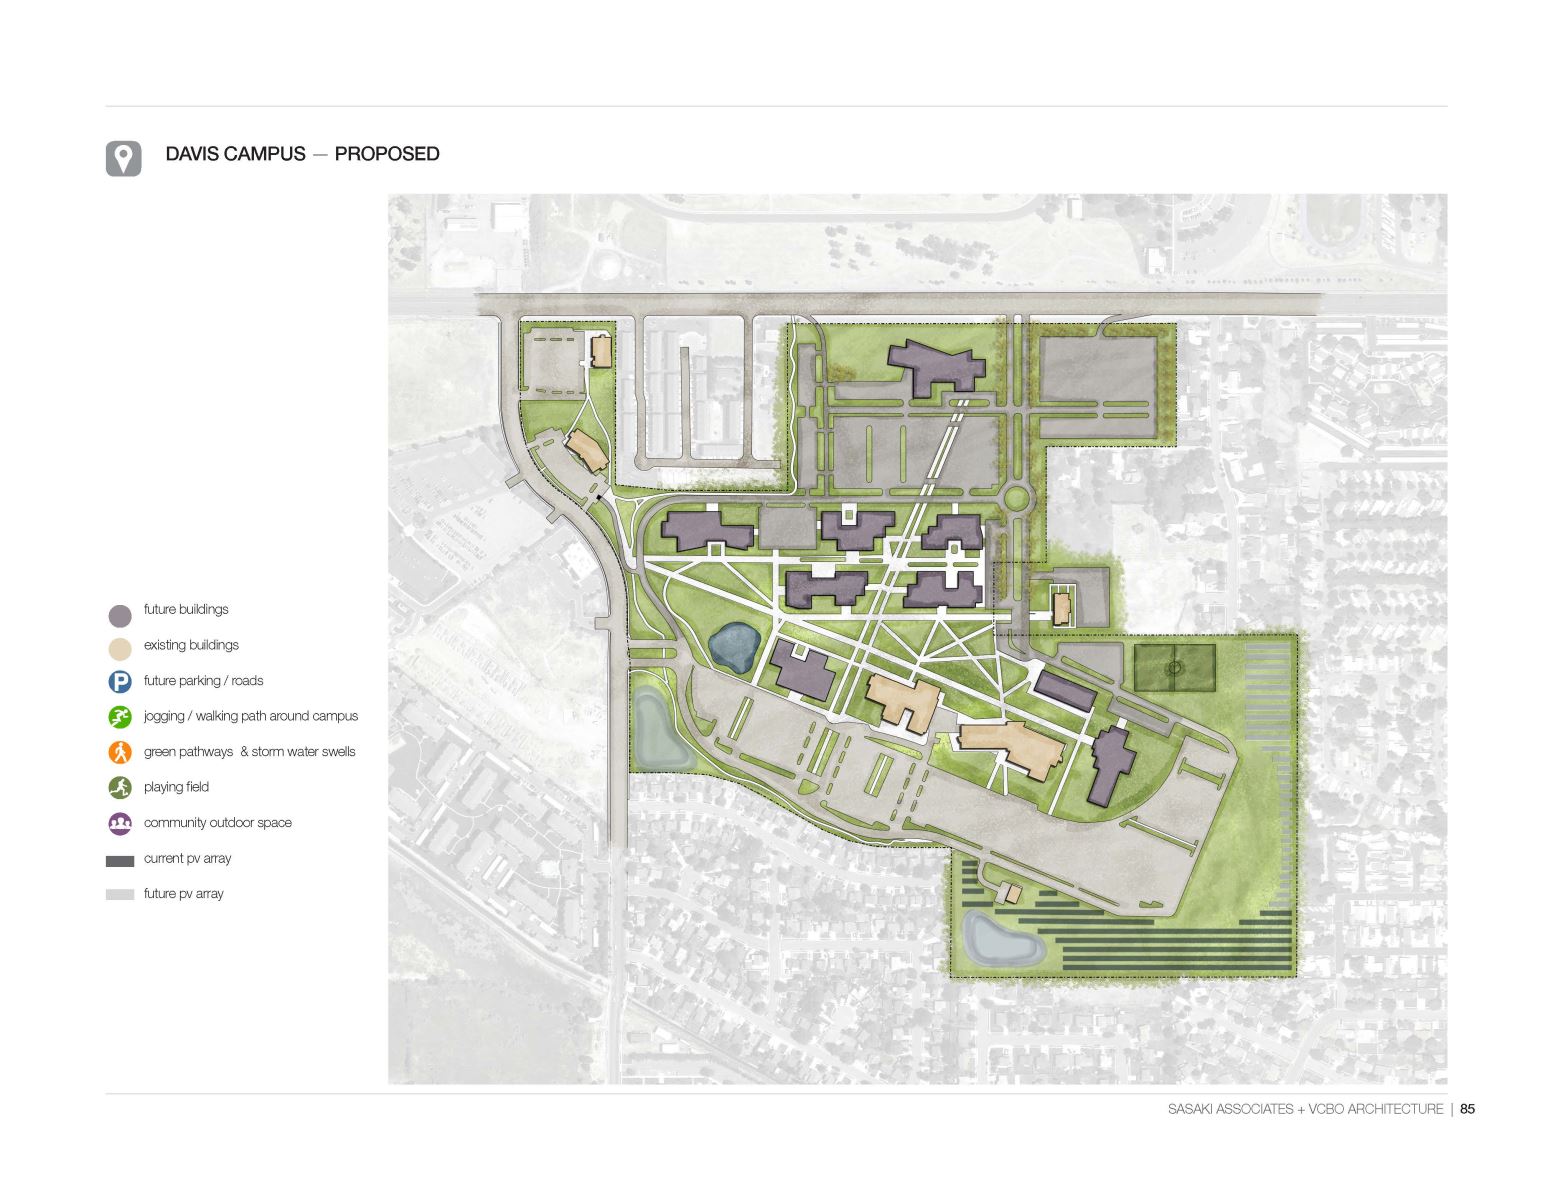This screenshot has width=1553, height=1200.
Task: Click the large future building near the north road
Action: click(935, 367)
